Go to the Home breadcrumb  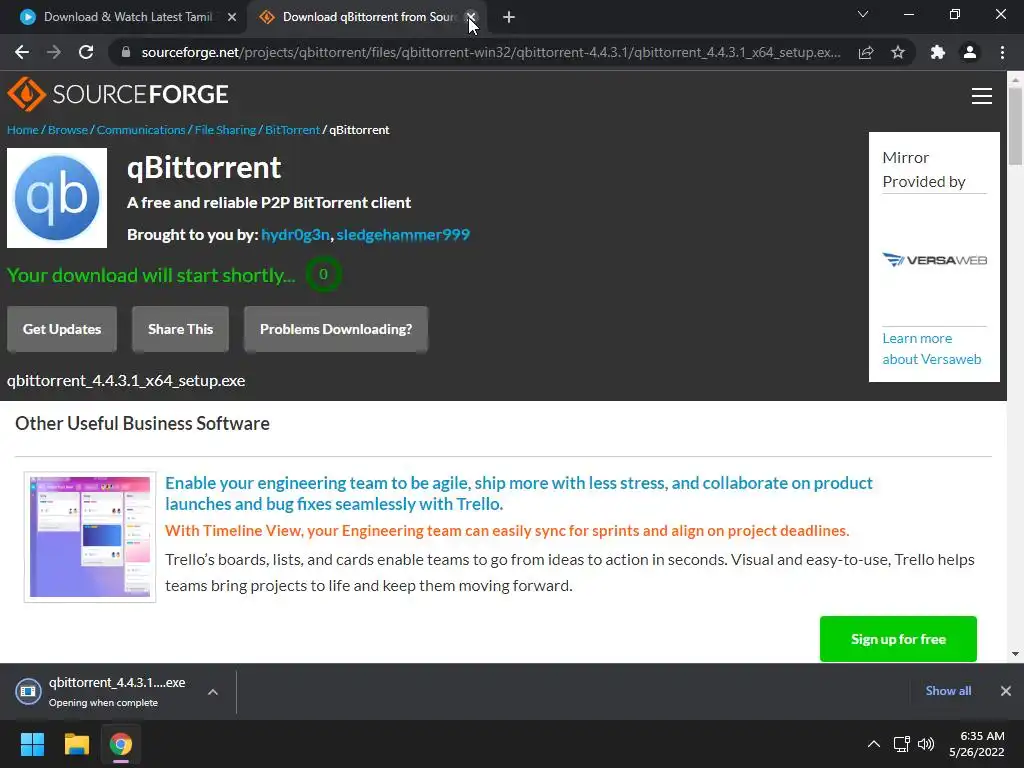[x=23, y=130]
